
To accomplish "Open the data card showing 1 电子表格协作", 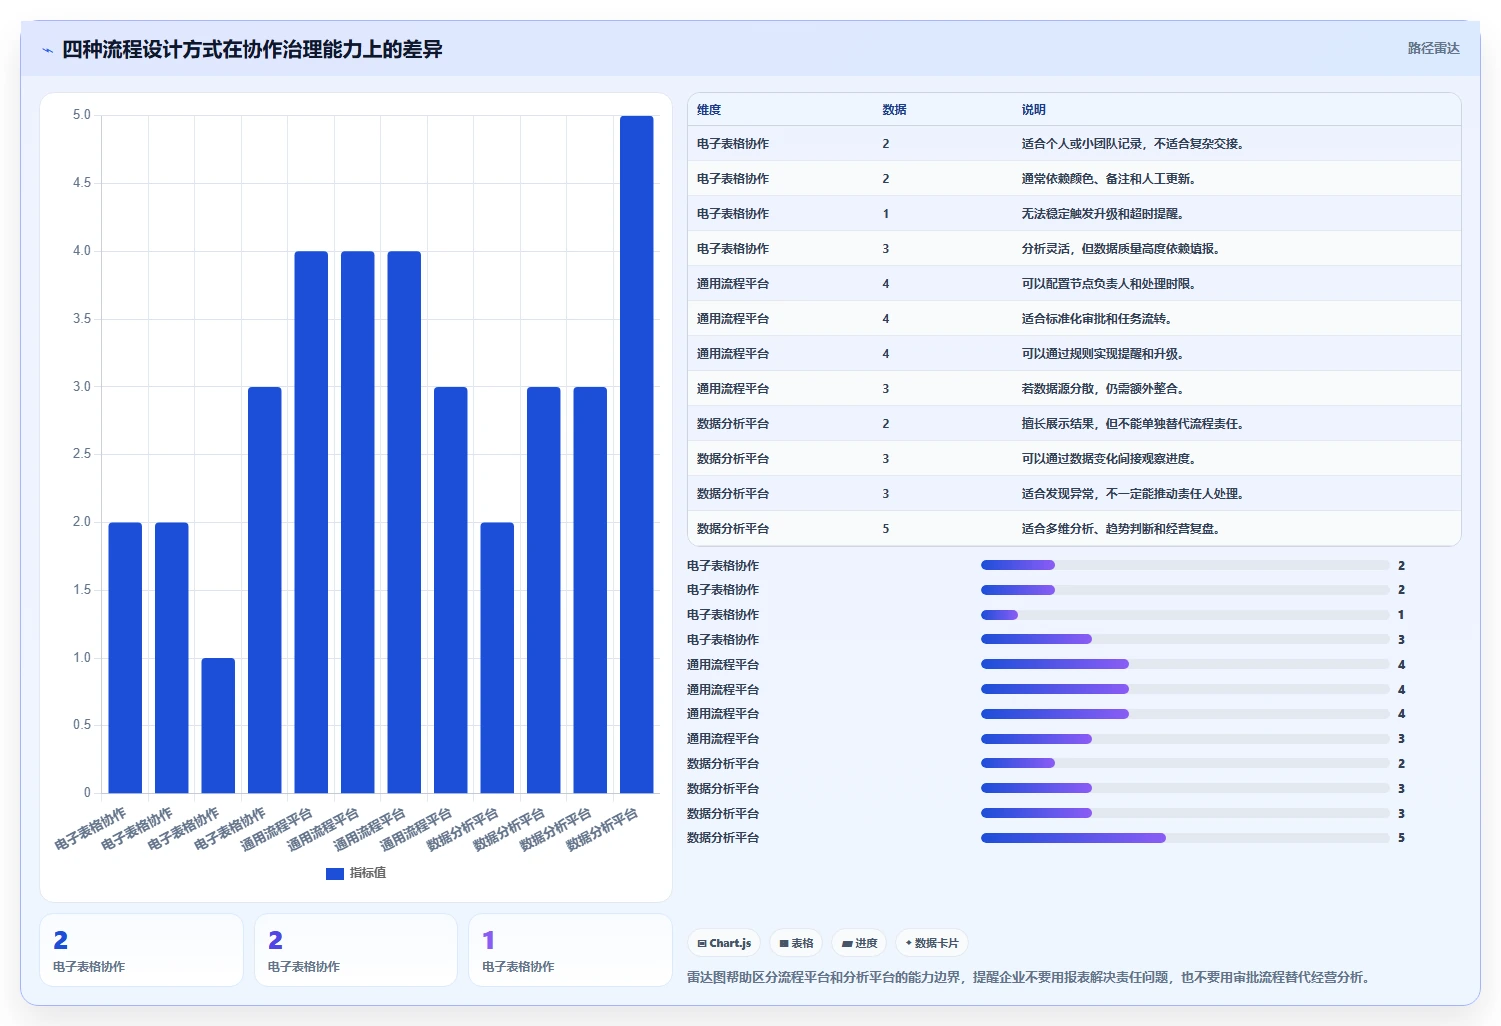I will click(x=570, y=950).
